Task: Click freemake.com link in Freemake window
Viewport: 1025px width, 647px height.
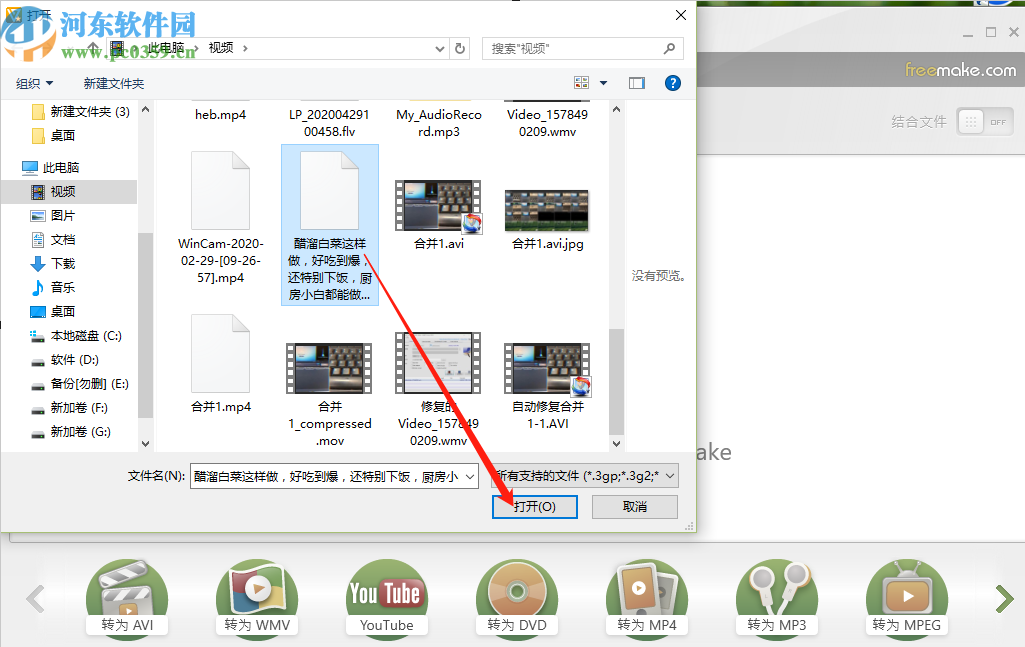Action: [960, 69]
